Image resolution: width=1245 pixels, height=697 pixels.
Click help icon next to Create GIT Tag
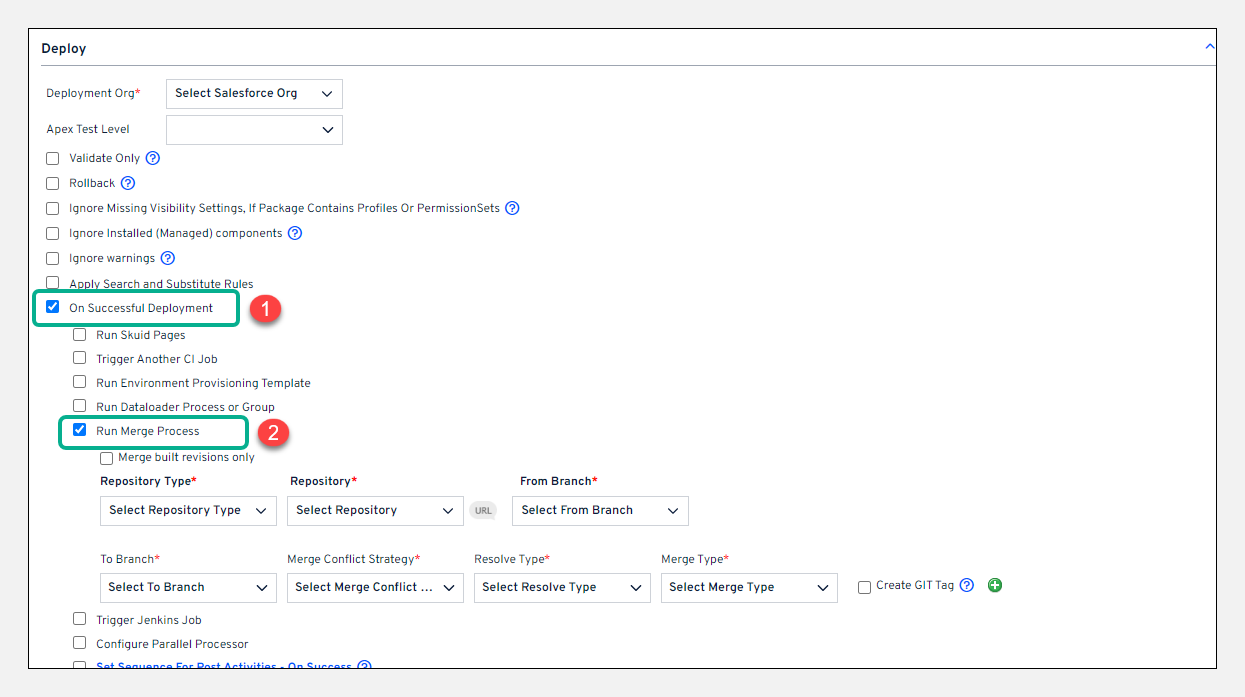[967, 586]
